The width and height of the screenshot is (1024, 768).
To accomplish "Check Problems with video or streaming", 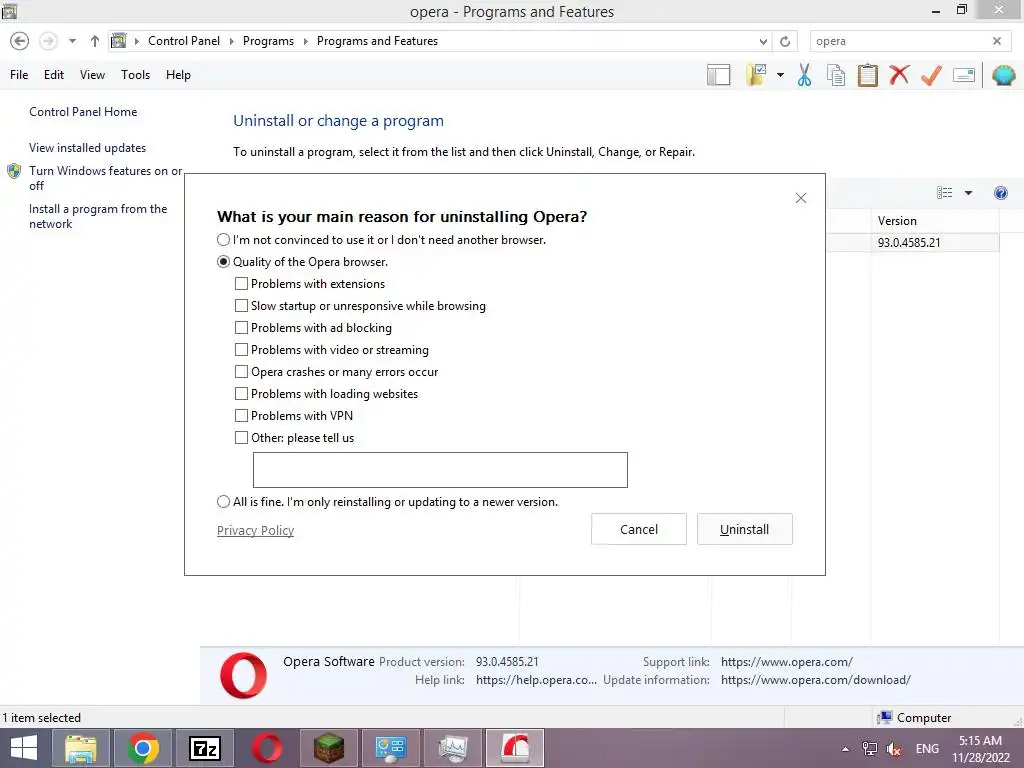I will point(241,349).
